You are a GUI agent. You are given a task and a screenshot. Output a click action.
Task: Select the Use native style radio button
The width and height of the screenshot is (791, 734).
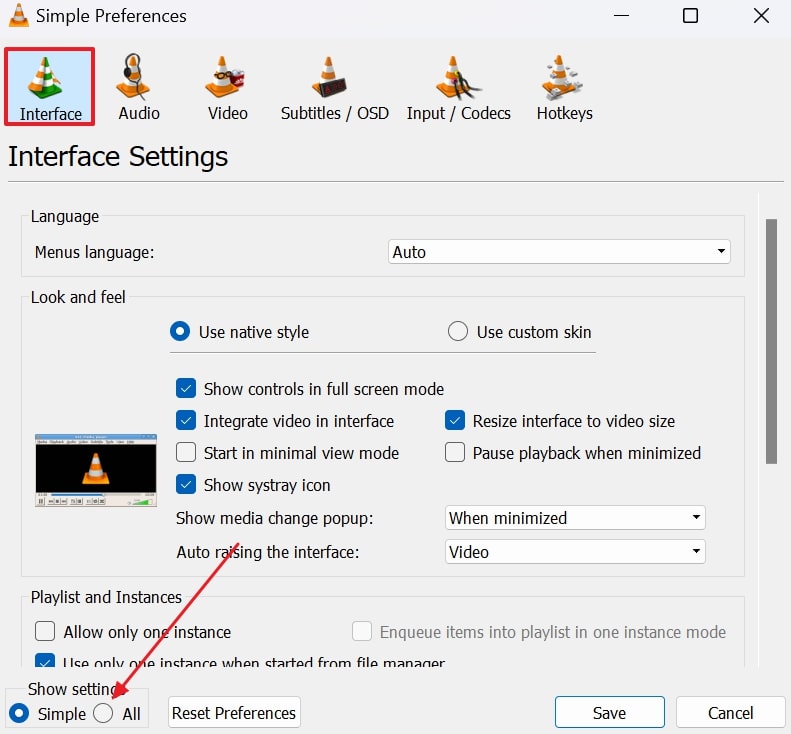pyautogui.click(x=180, y=332)
